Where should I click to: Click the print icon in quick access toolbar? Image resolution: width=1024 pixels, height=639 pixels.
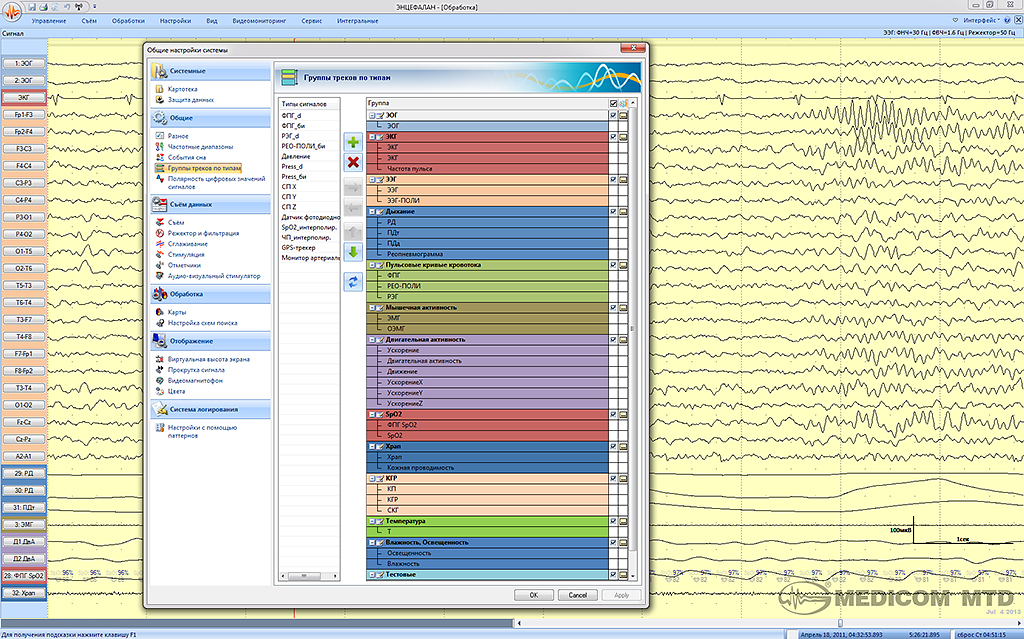click(43, 7)
